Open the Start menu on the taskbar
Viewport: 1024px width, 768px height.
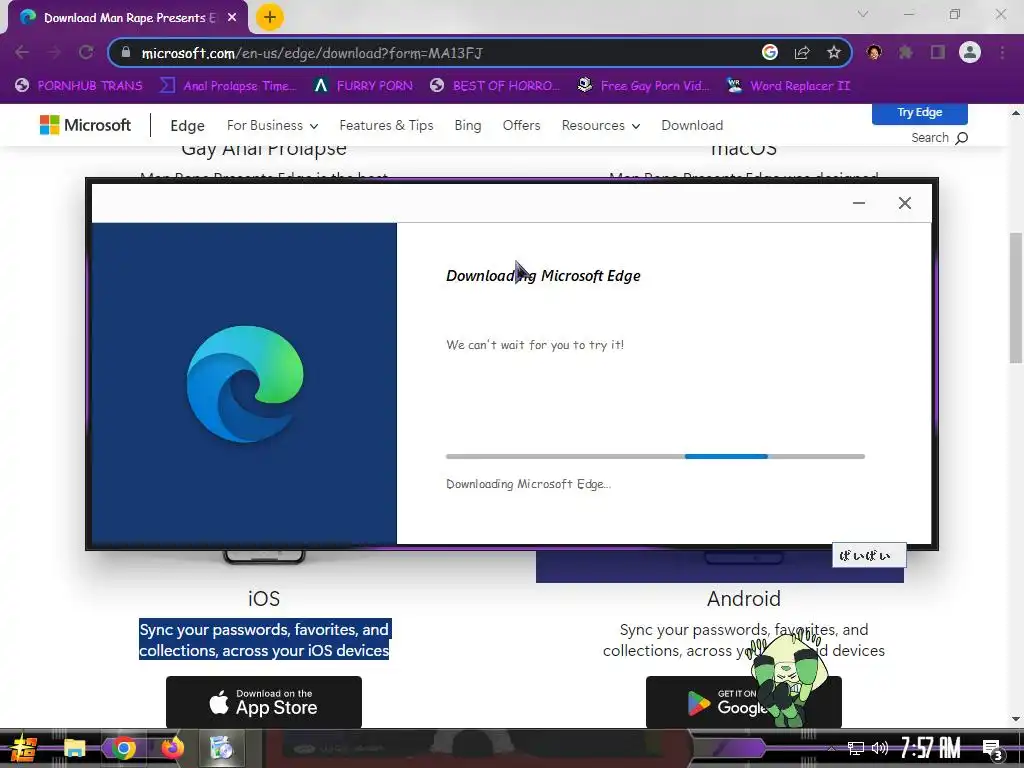[24, 748]
